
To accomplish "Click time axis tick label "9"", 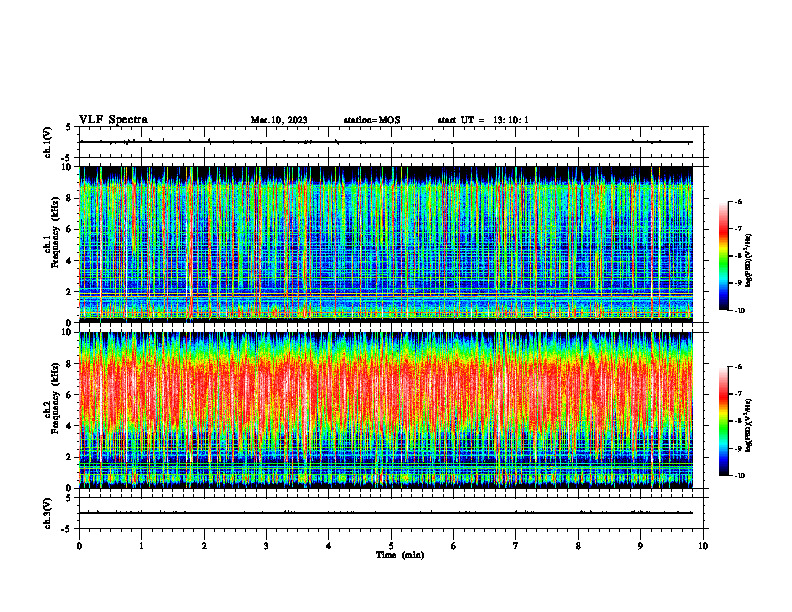I will coord(640,546).
